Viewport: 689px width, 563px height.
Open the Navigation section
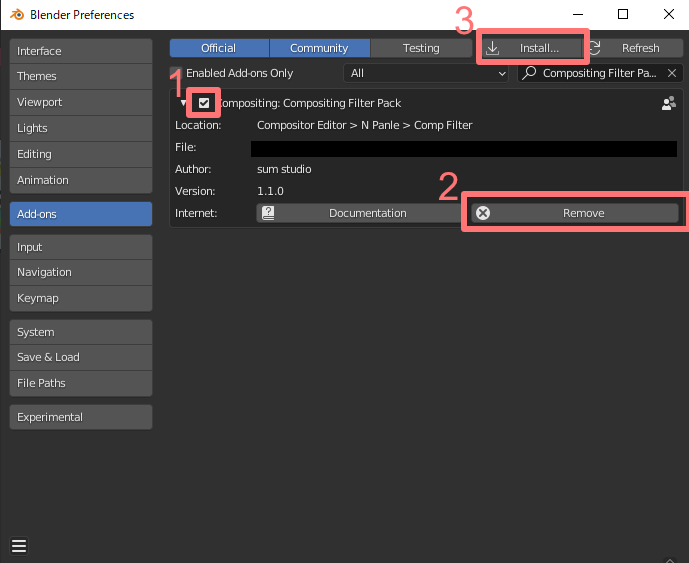(x=81, y=272)
